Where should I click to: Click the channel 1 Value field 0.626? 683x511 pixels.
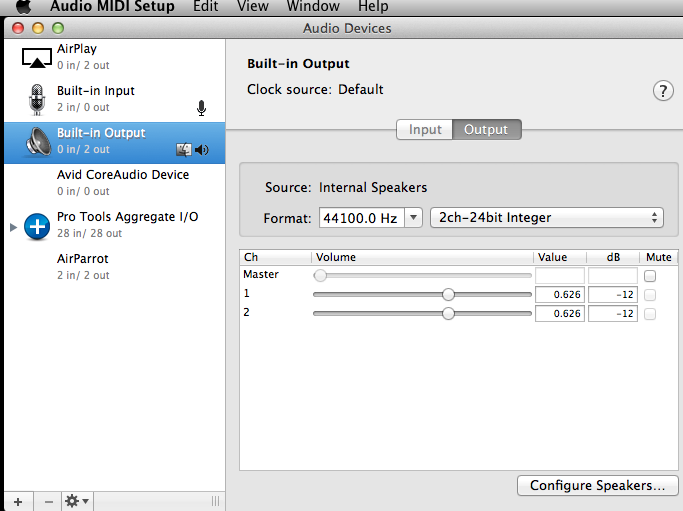[560, 294]
